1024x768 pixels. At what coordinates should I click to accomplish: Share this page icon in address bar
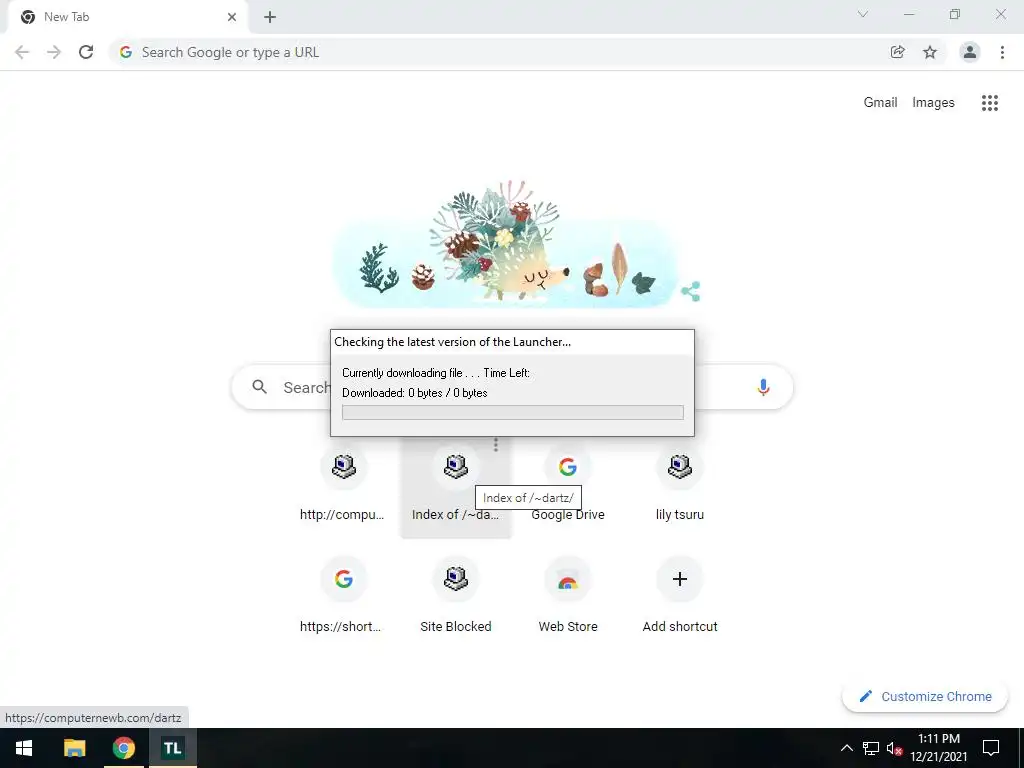pos(897,52)
